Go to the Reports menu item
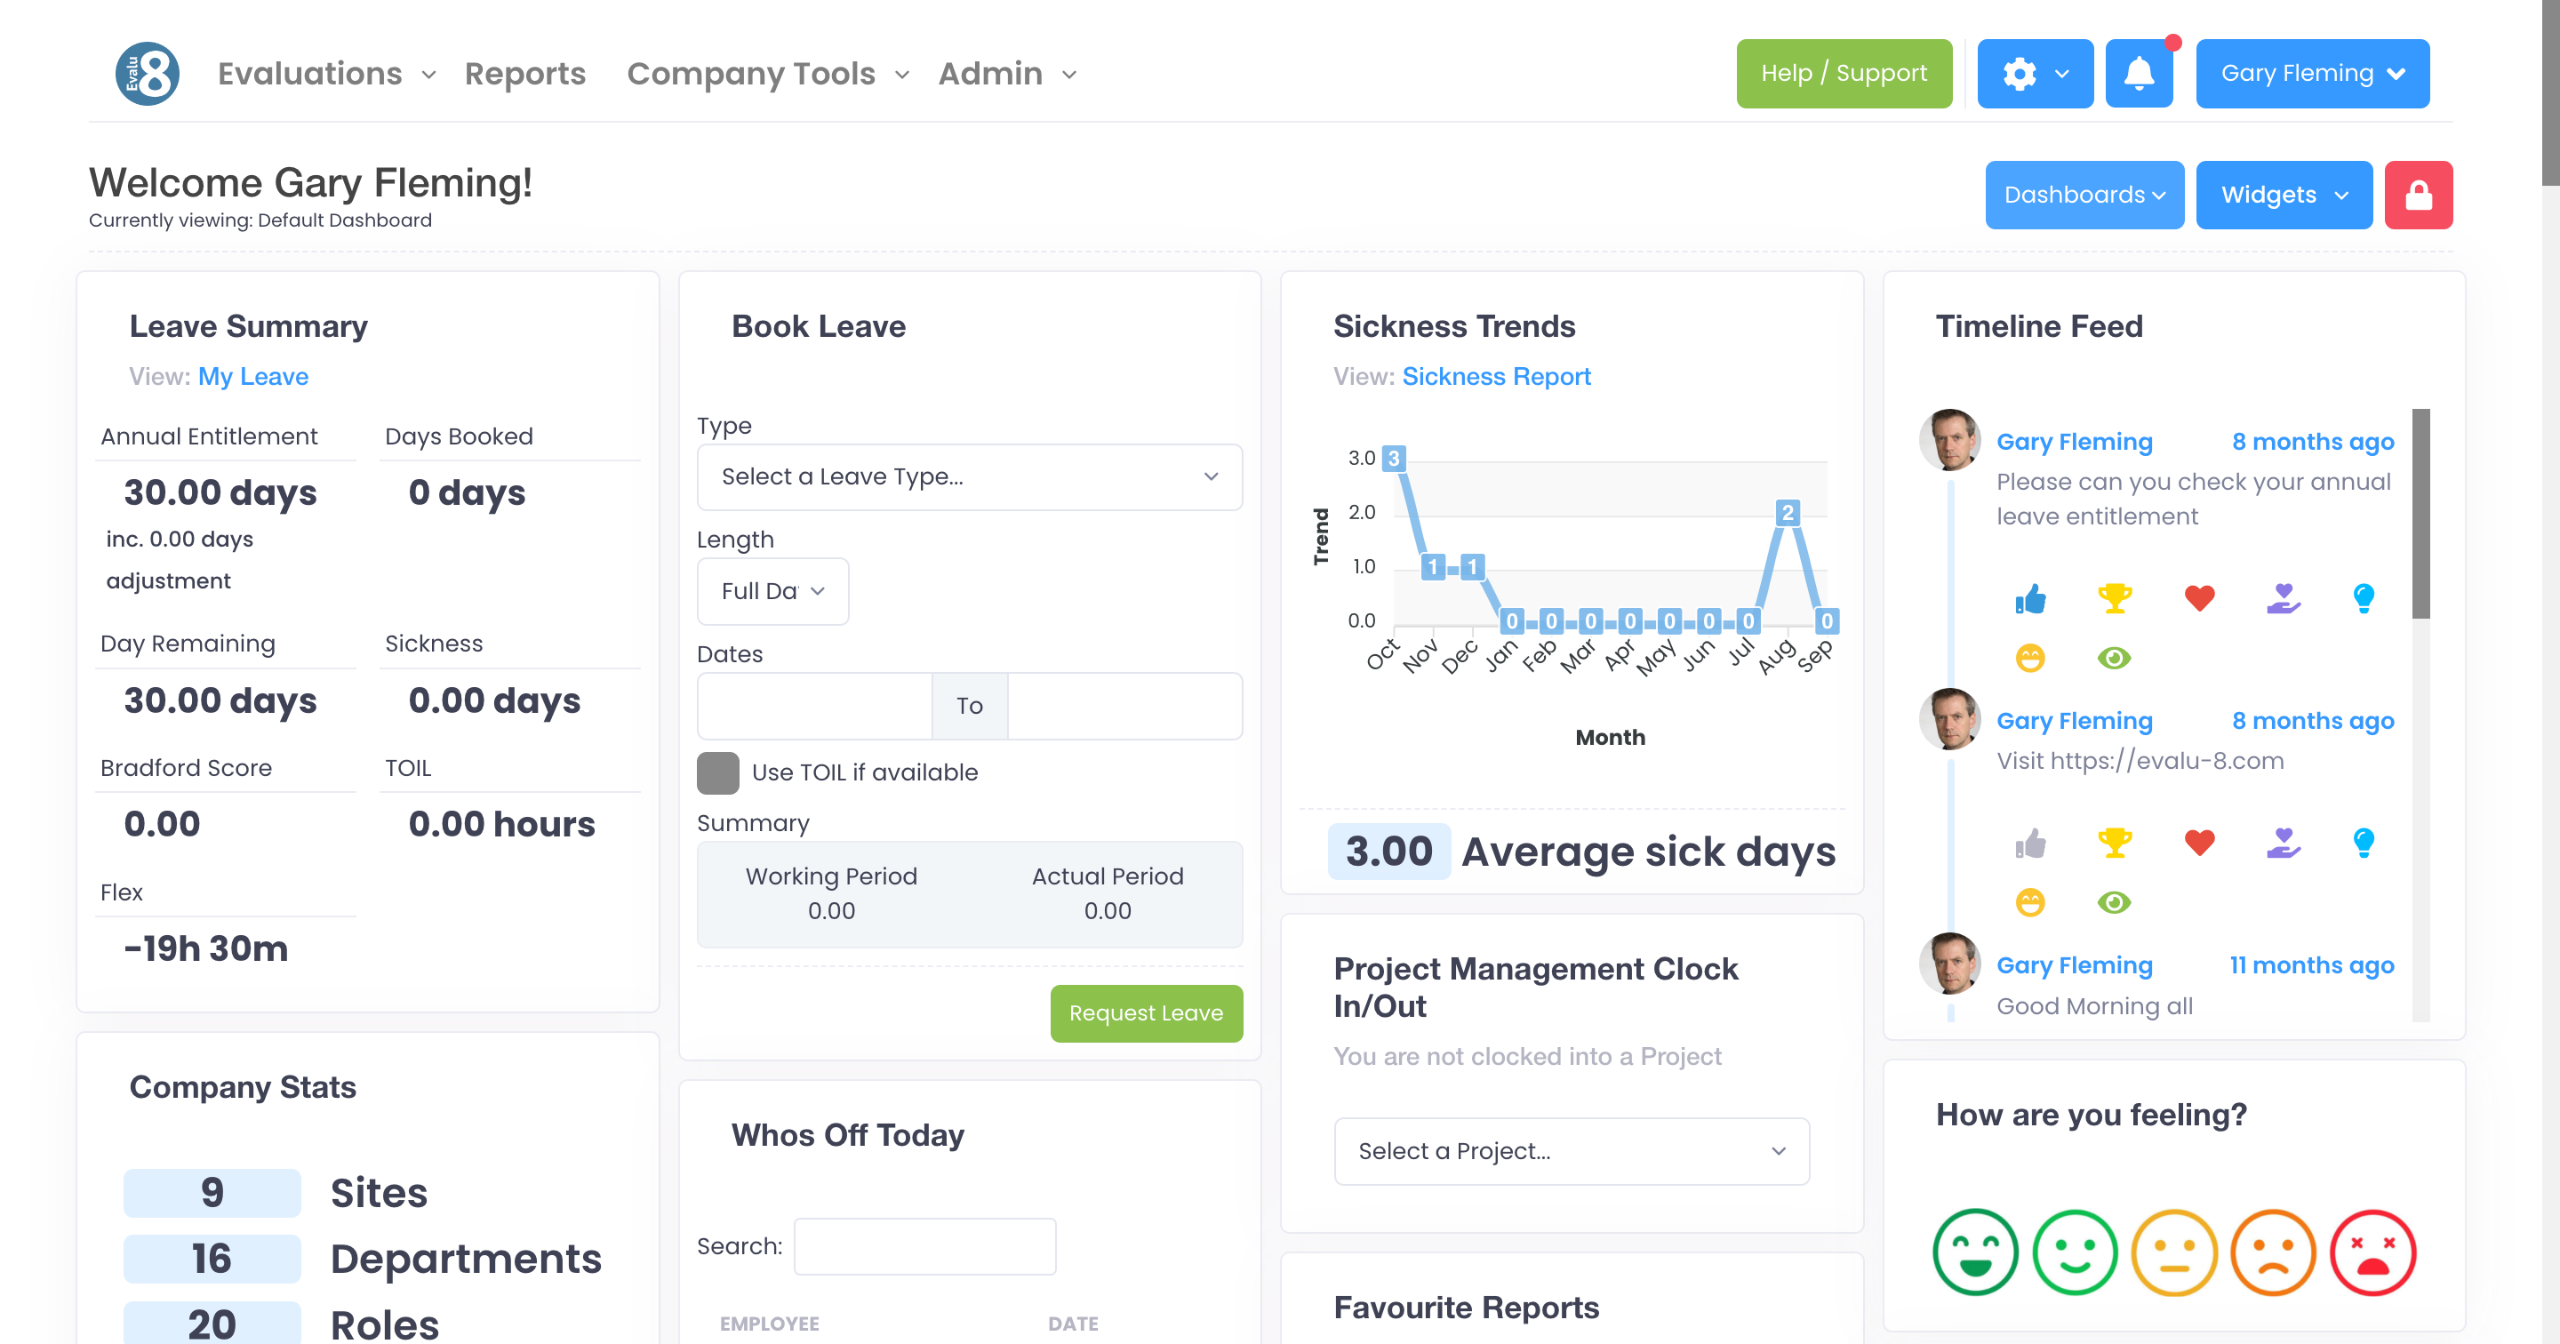 coord(525,74)
